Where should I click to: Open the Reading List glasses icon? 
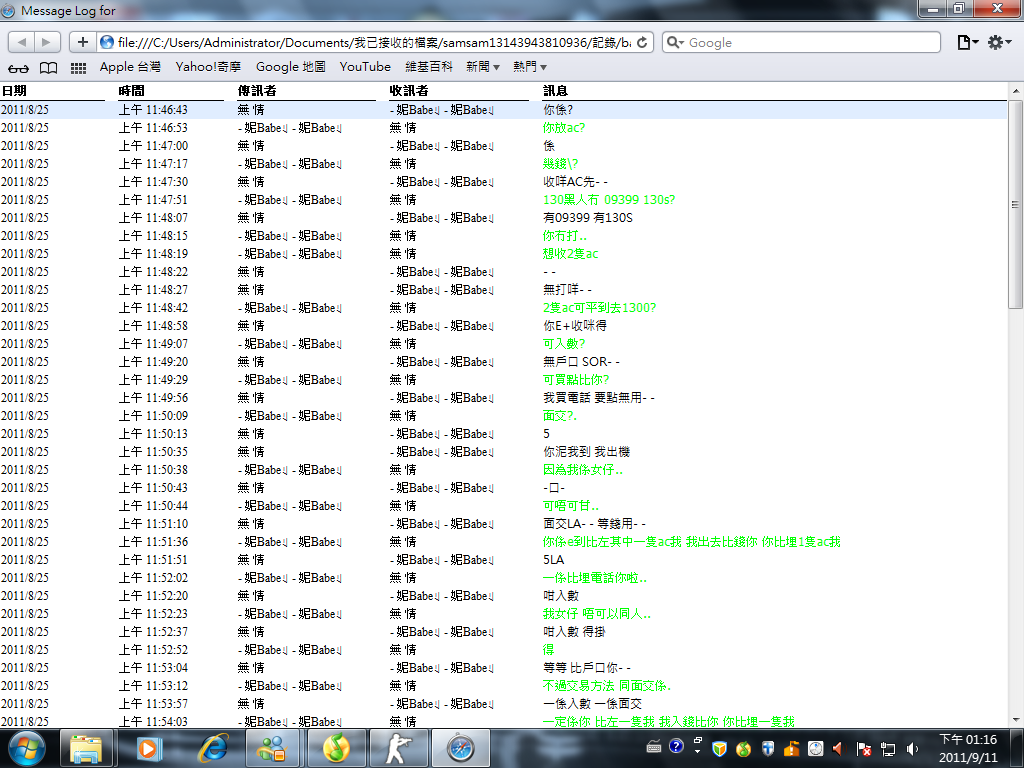[18, 68]
